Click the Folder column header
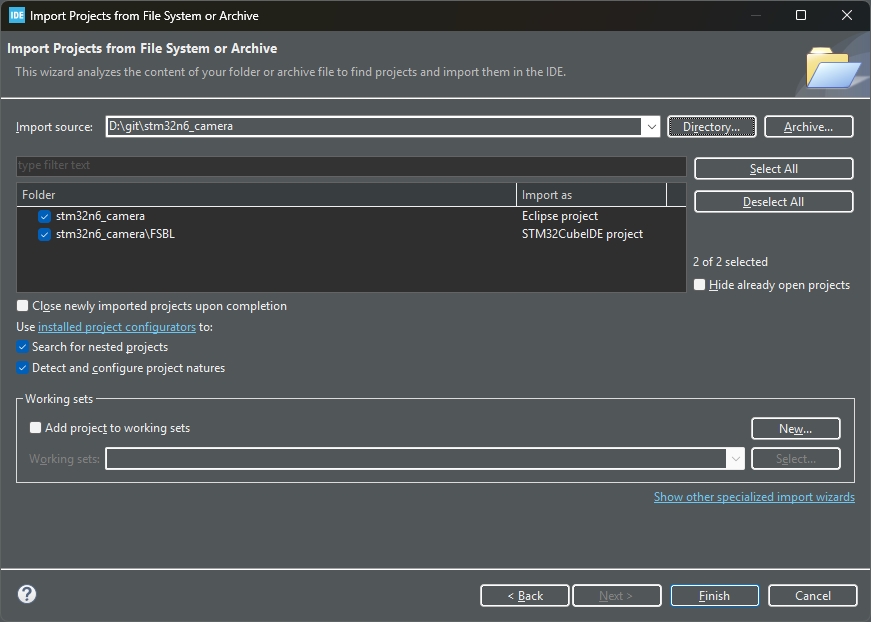 click(266, 195)
